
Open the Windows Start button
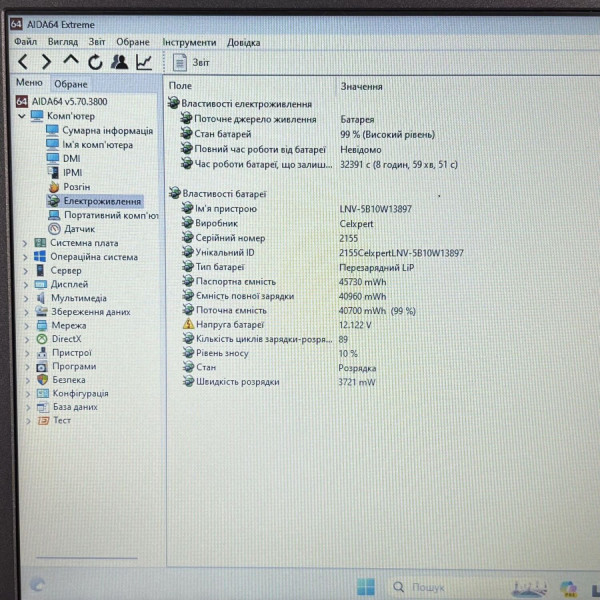point(365,587)
